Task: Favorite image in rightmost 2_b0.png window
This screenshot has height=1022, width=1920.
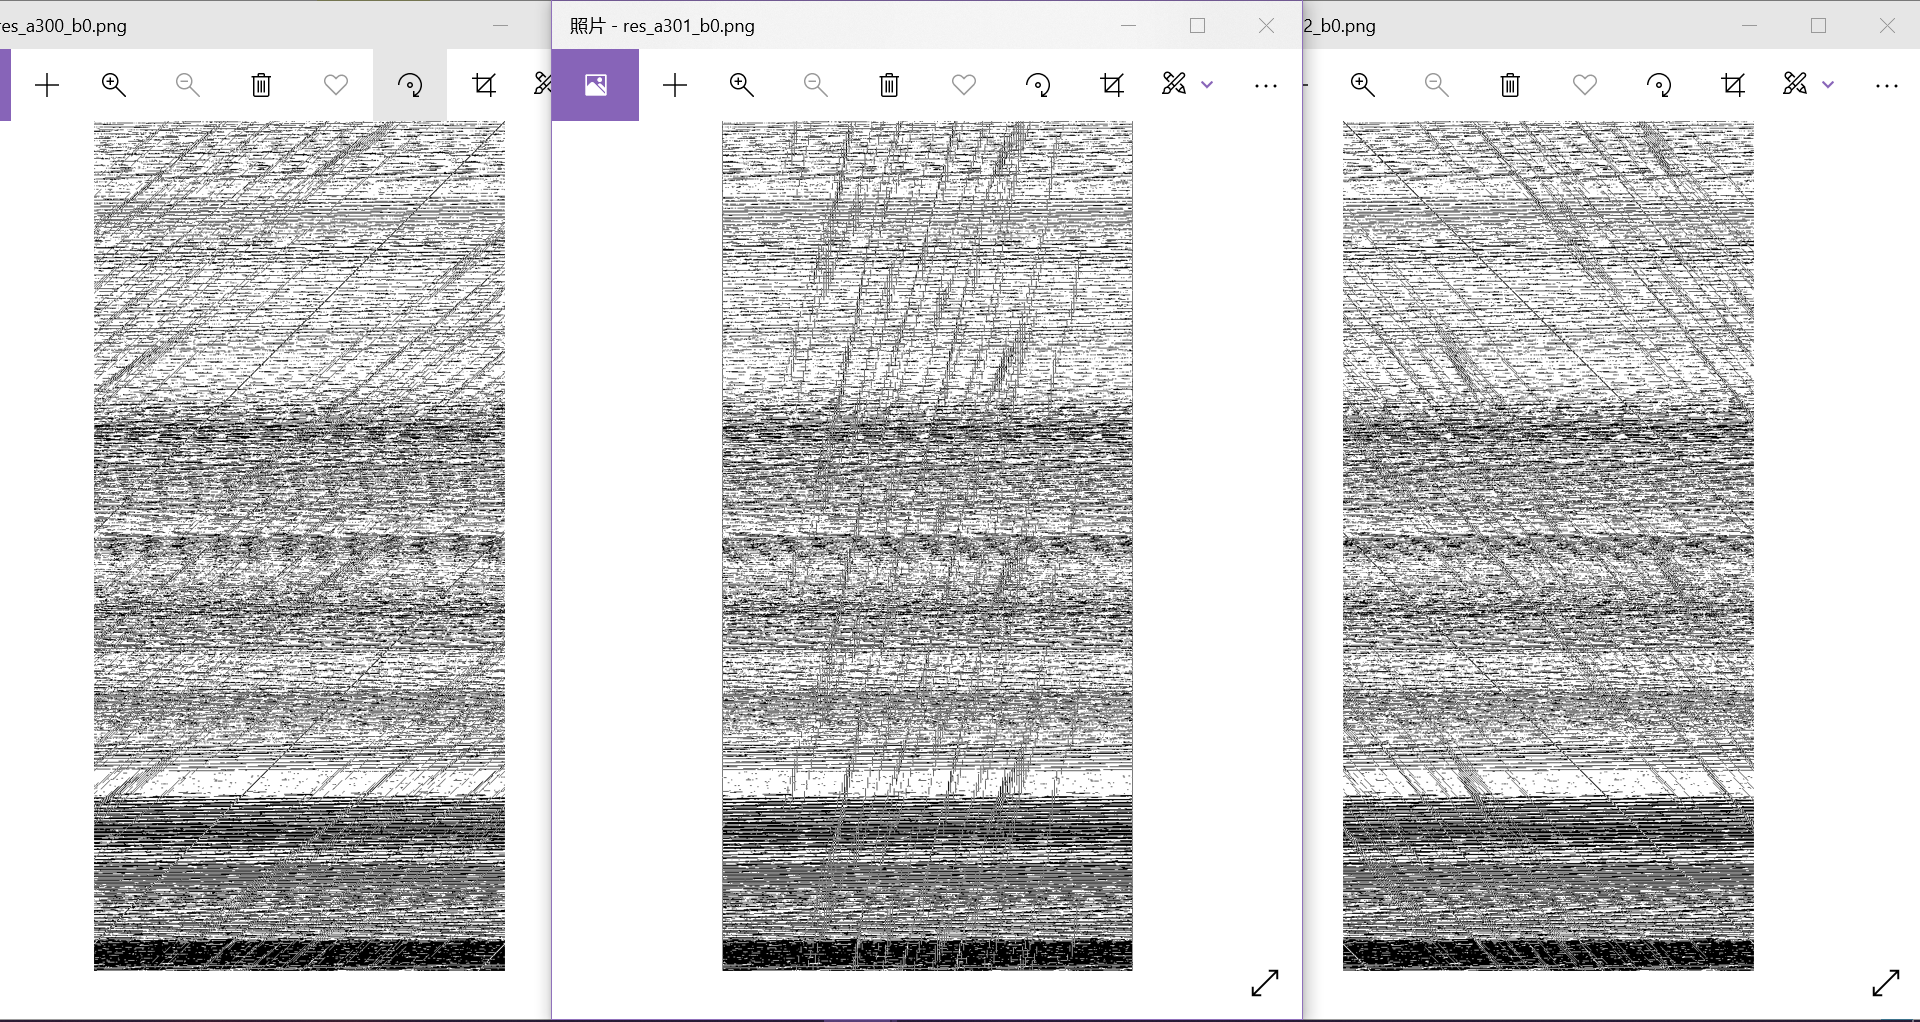Action: 1585,85
